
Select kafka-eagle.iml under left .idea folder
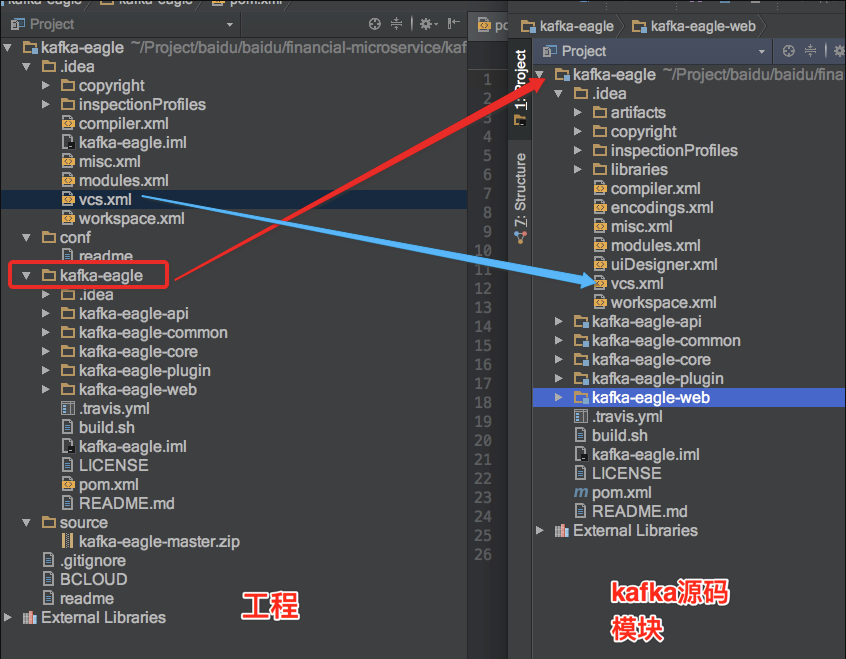tap(124, 142)
